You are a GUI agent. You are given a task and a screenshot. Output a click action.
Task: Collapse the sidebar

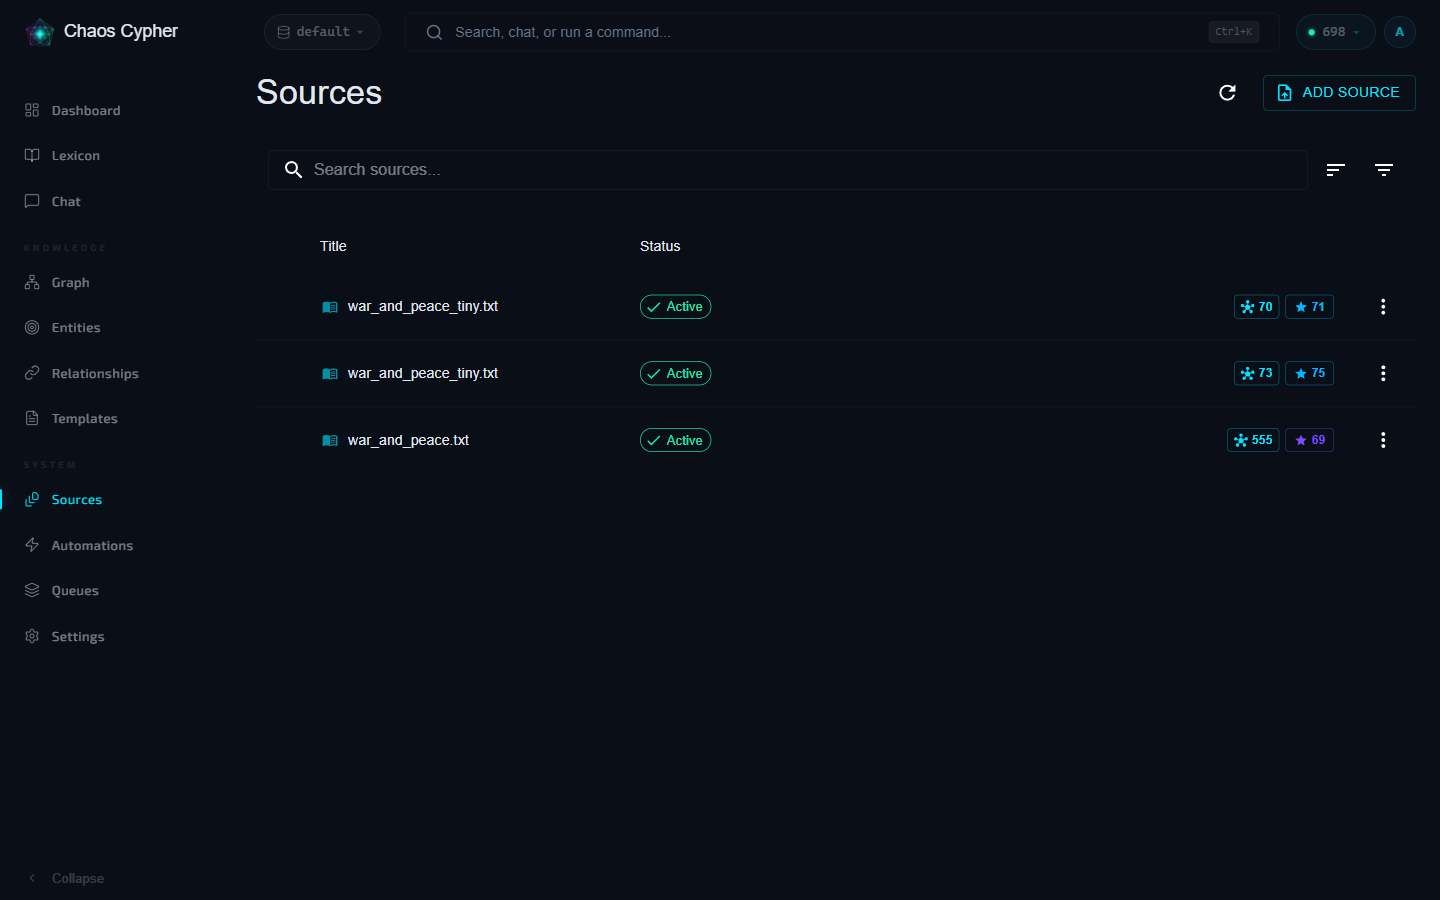[x=66, y=878]
